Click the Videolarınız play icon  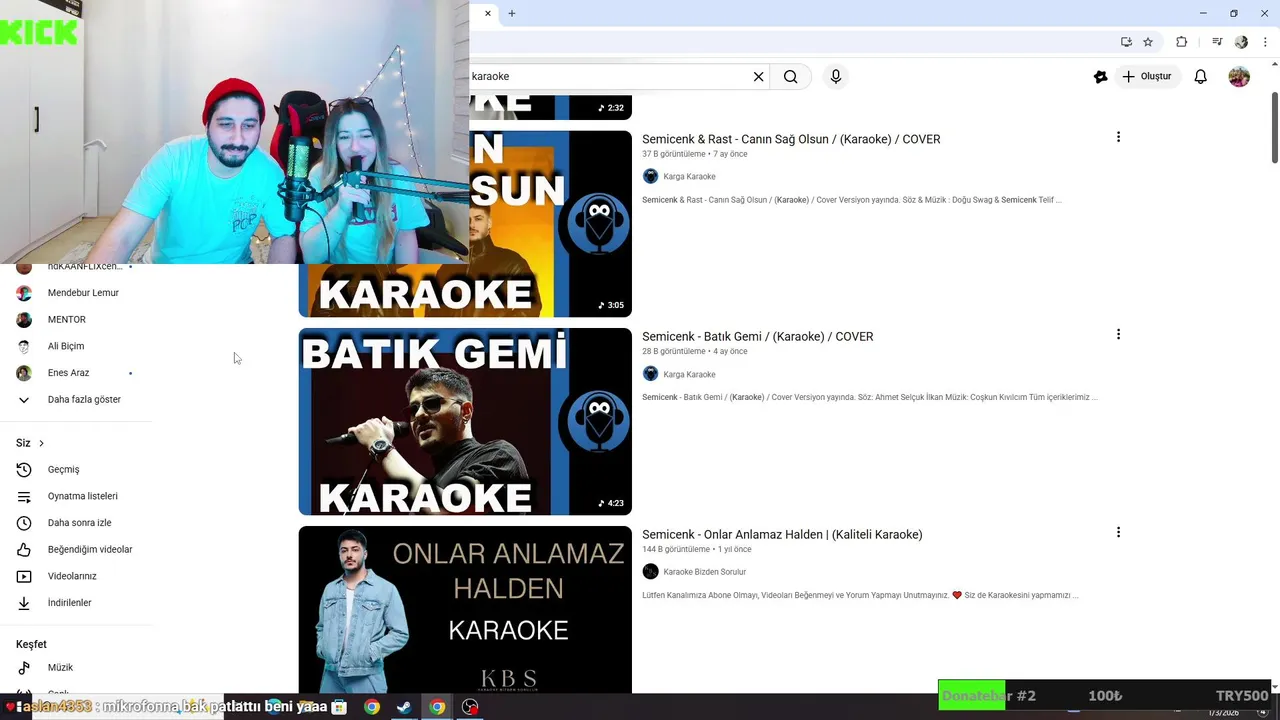pos(24,576)
